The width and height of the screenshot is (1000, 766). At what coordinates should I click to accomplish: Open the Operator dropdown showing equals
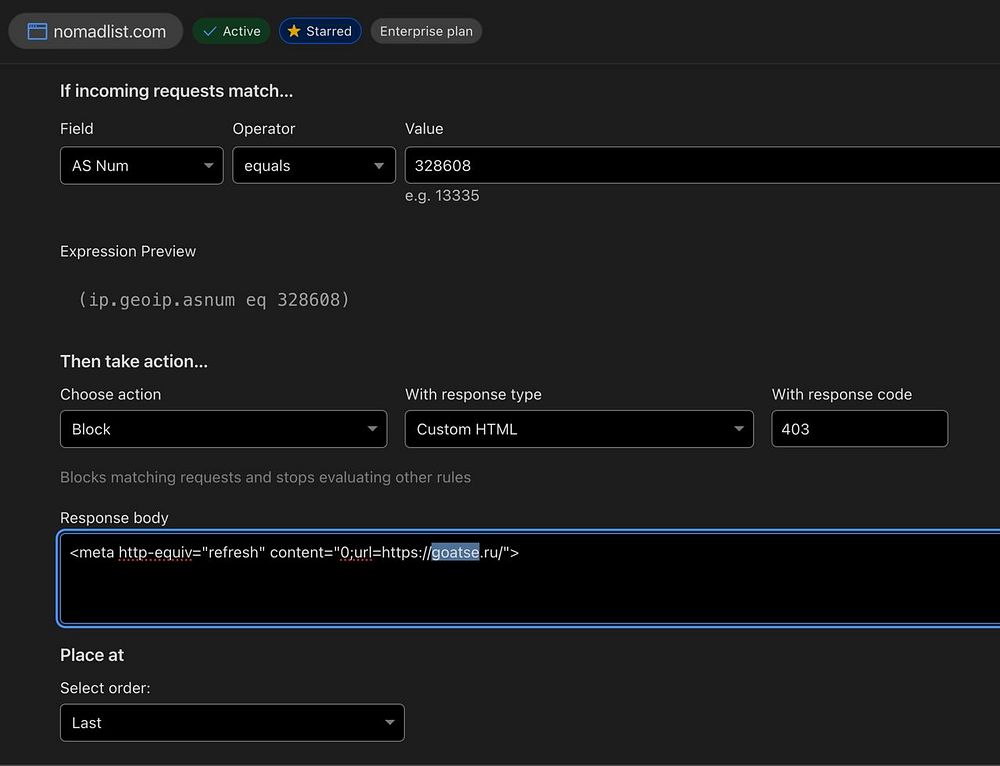(x=314, y=166)
